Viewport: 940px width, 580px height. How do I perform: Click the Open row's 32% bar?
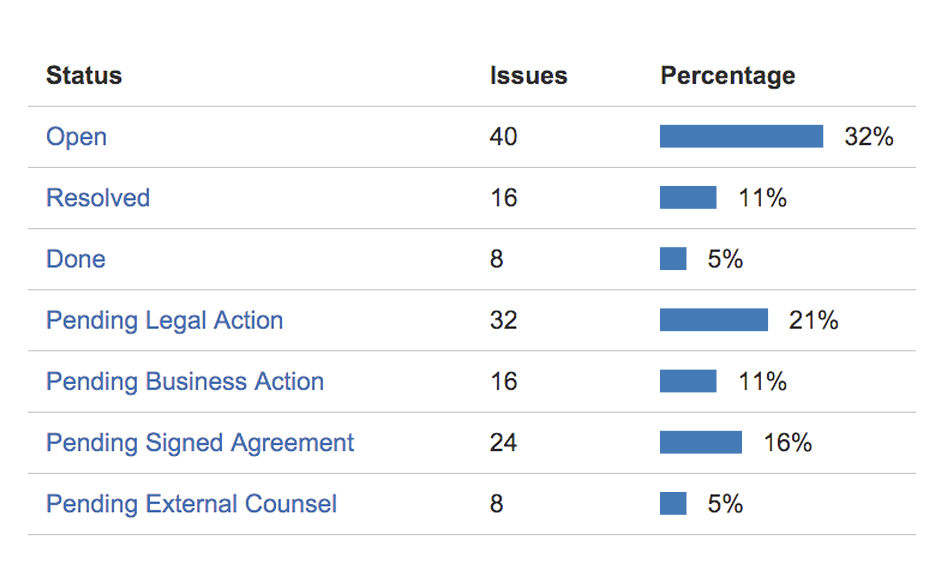[741, 137]
